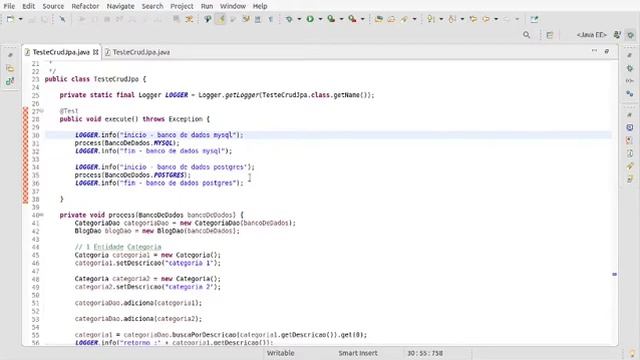Maximize the editor area
Viewport: 640px width, 360px height.
click(607, 51)
